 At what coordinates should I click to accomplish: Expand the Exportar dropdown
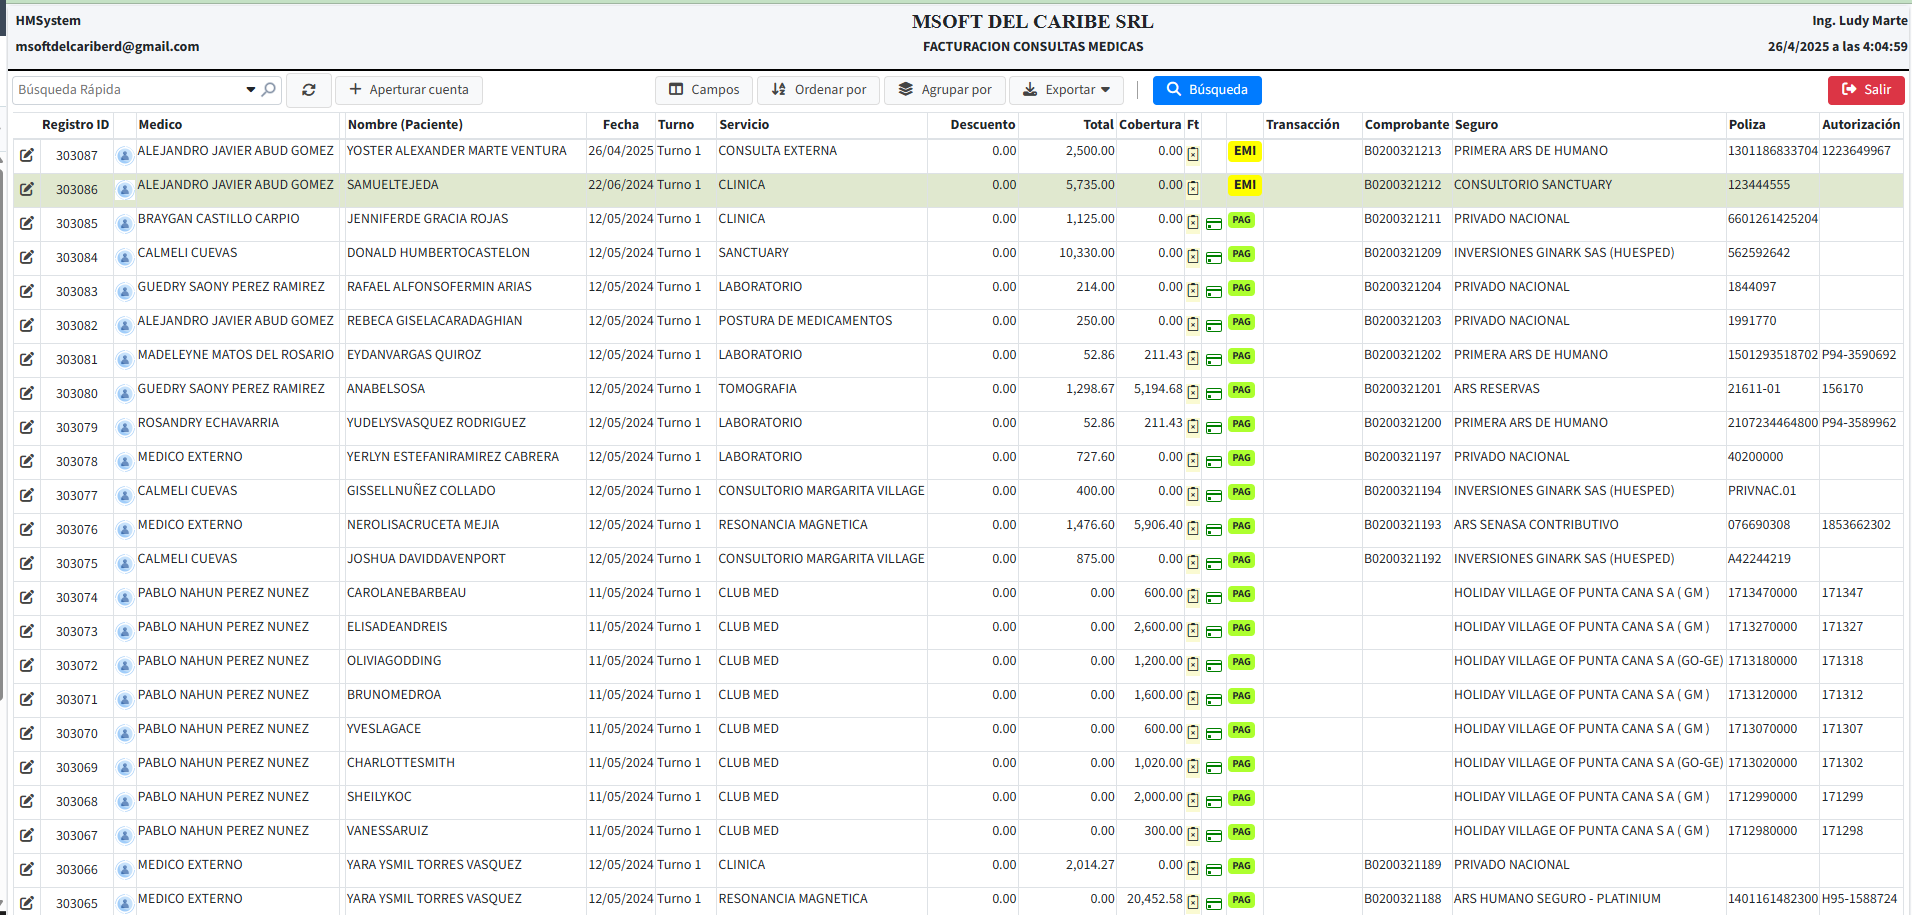[x=1066, y=90]
